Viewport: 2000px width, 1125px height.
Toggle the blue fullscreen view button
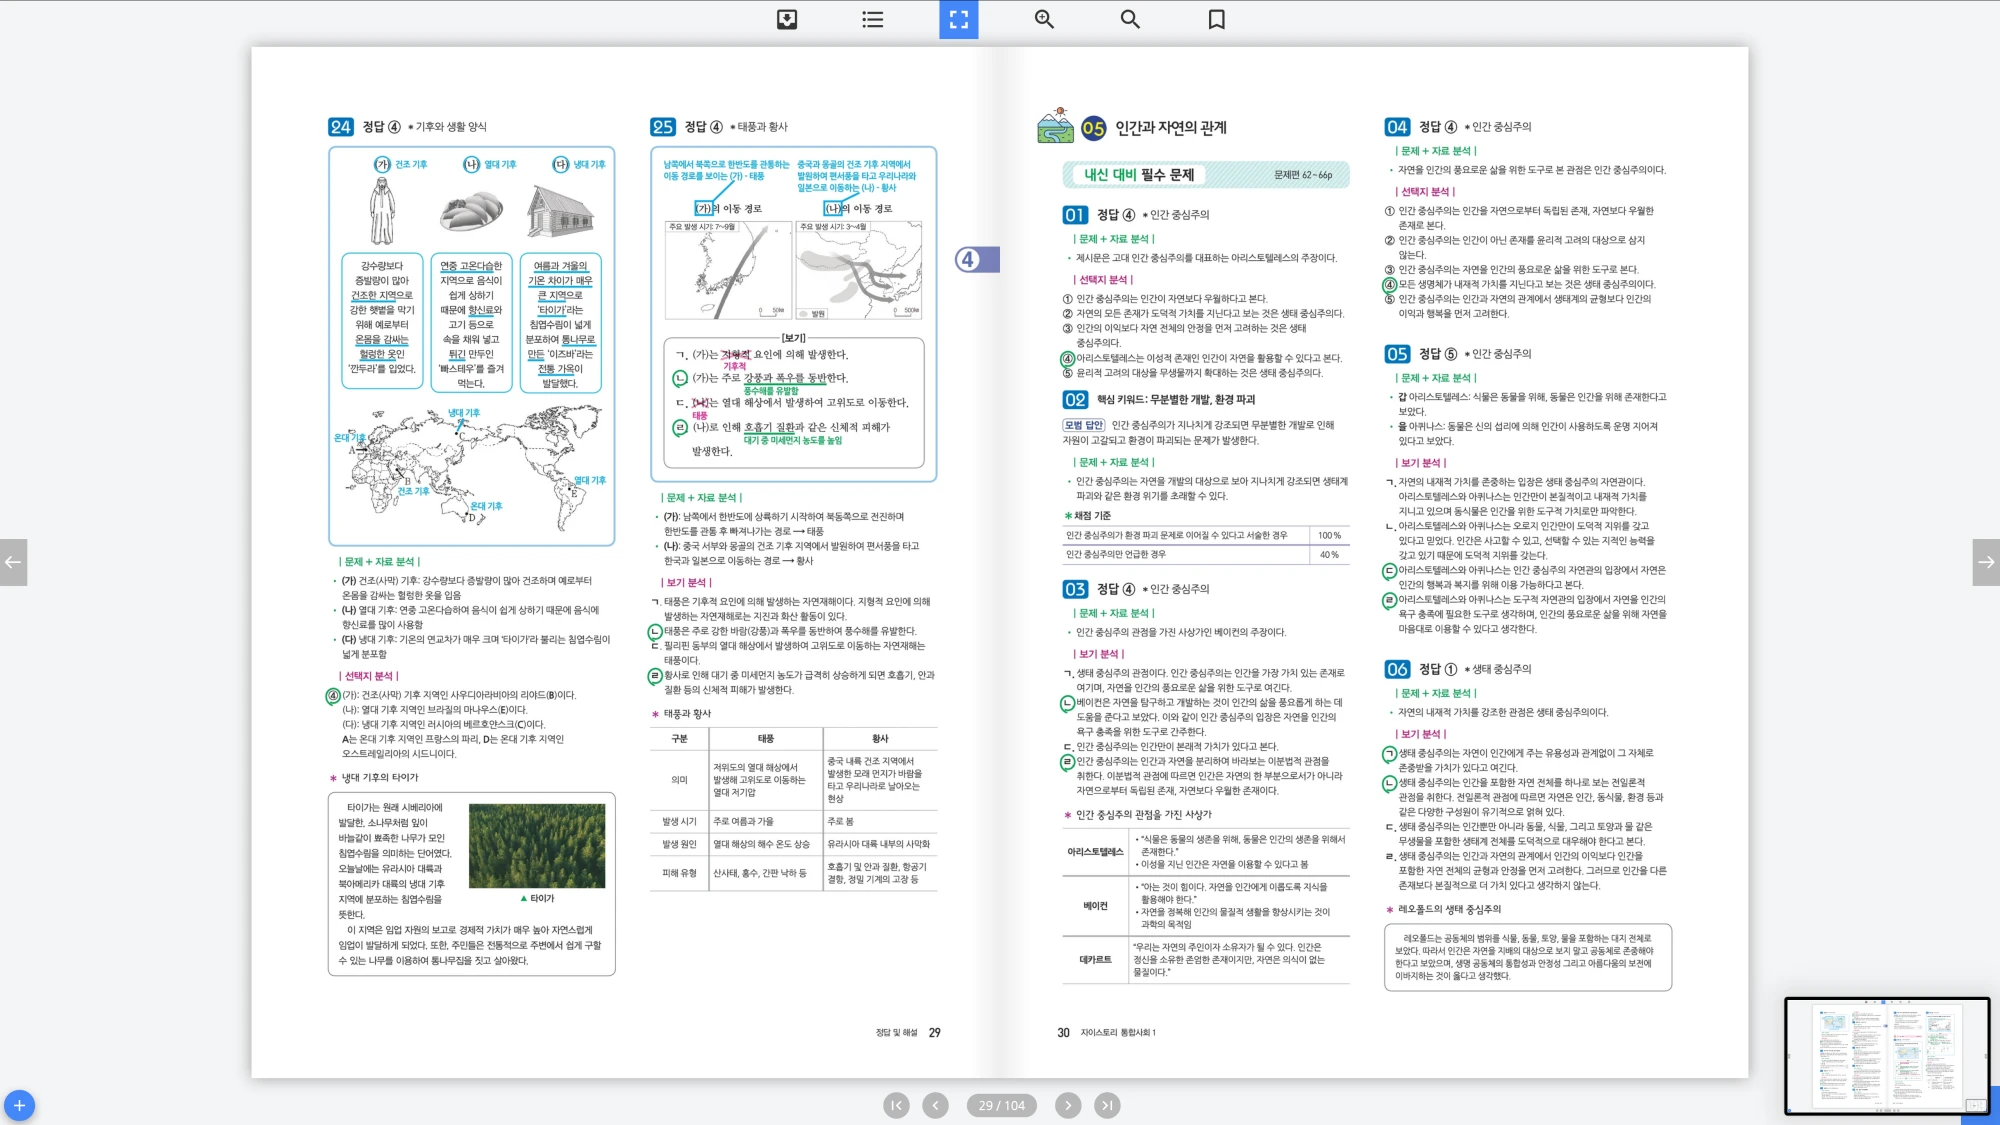(x=958, y=19)
